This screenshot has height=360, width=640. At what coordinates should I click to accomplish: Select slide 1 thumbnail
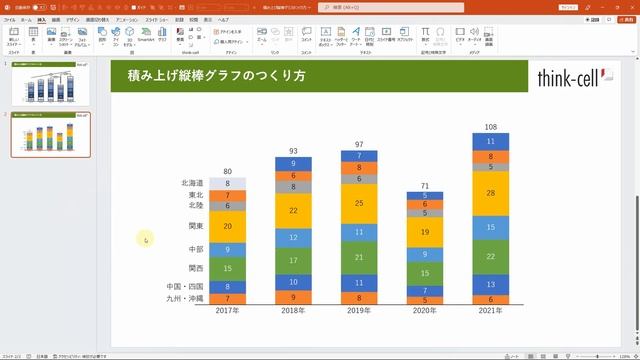pos(51,84)
